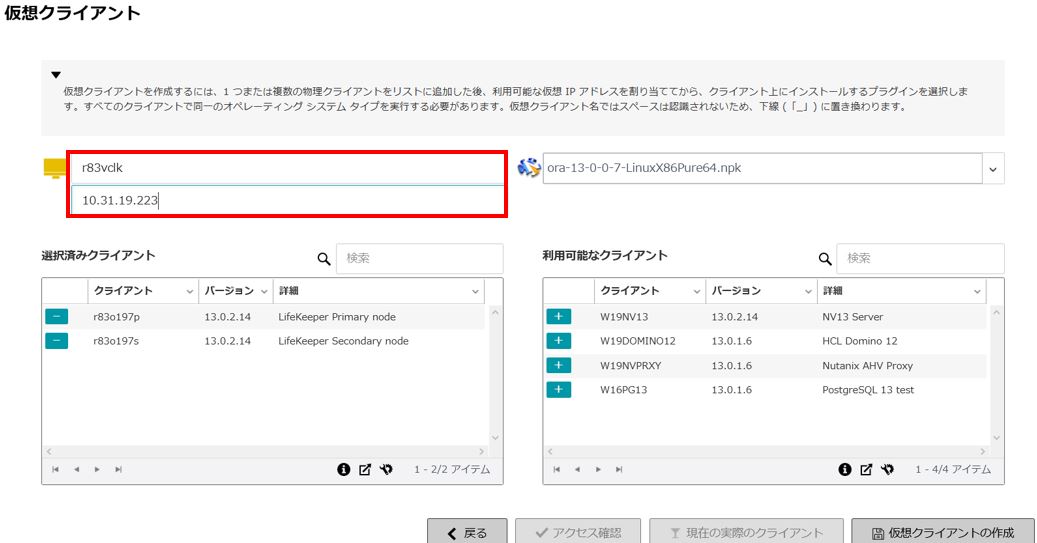Viewport: 1037px width, 543px height.
Task: Open the クライアント column menu in selected clients
Action: coord(190,291)
